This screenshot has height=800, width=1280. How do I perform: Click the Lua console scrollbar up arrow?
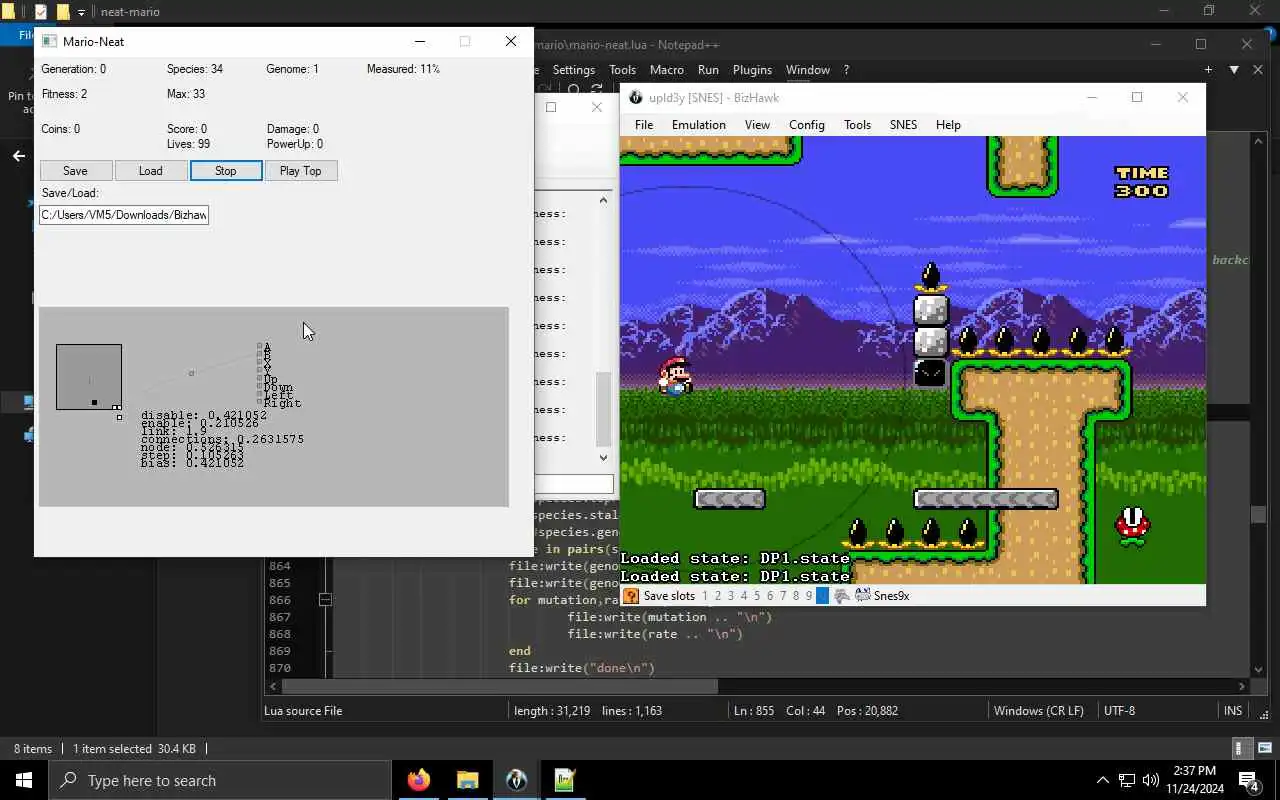click(603, 200)
